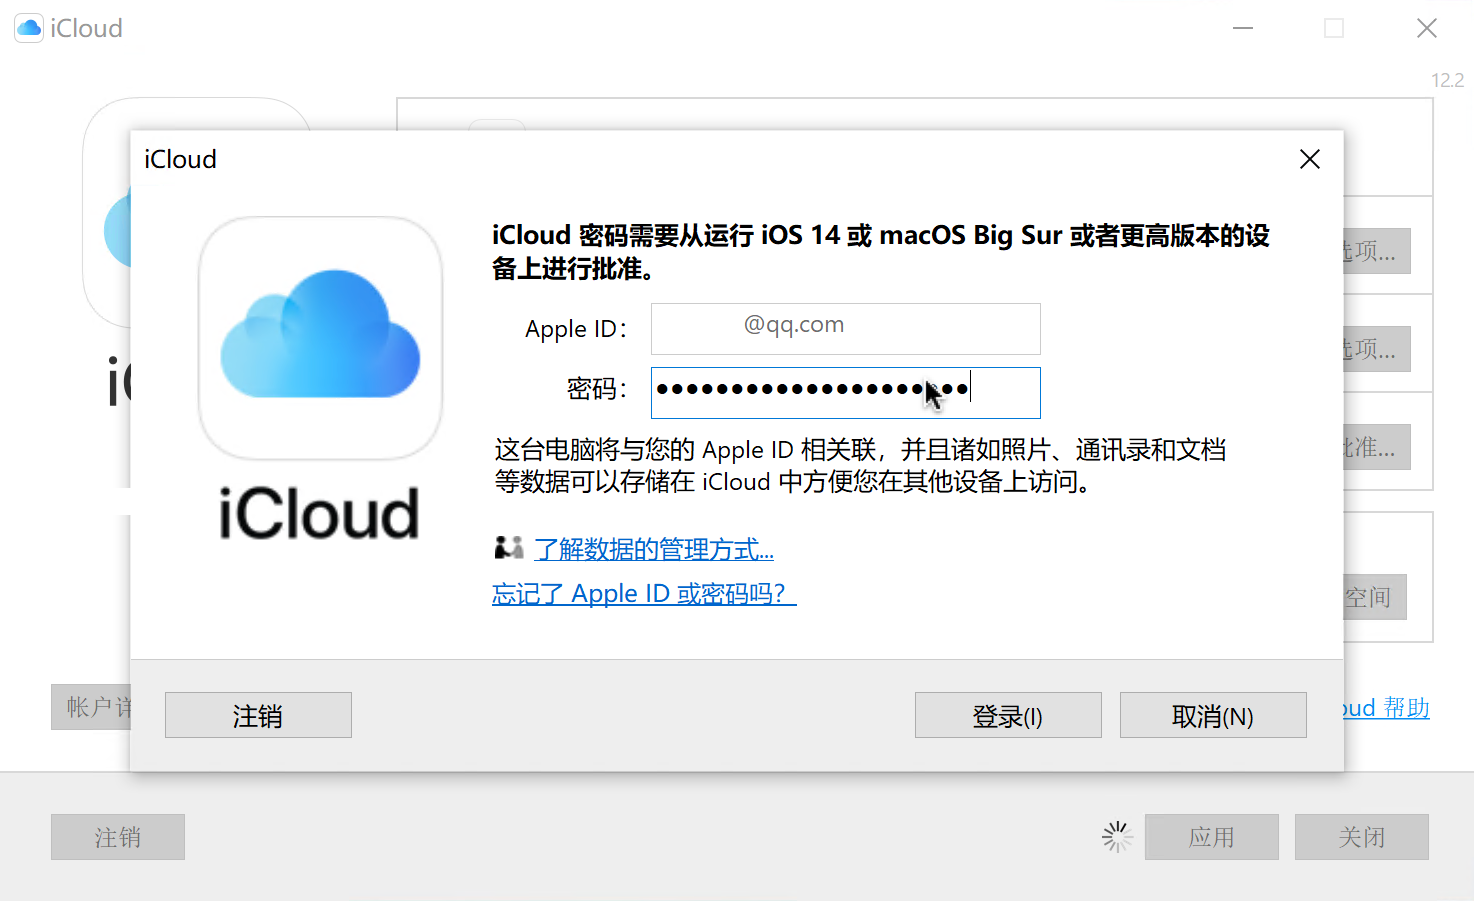Click the iCloud title bar app icon
Image resolution: width=1474 pixels, height=901 pixels.
point(29,28)
